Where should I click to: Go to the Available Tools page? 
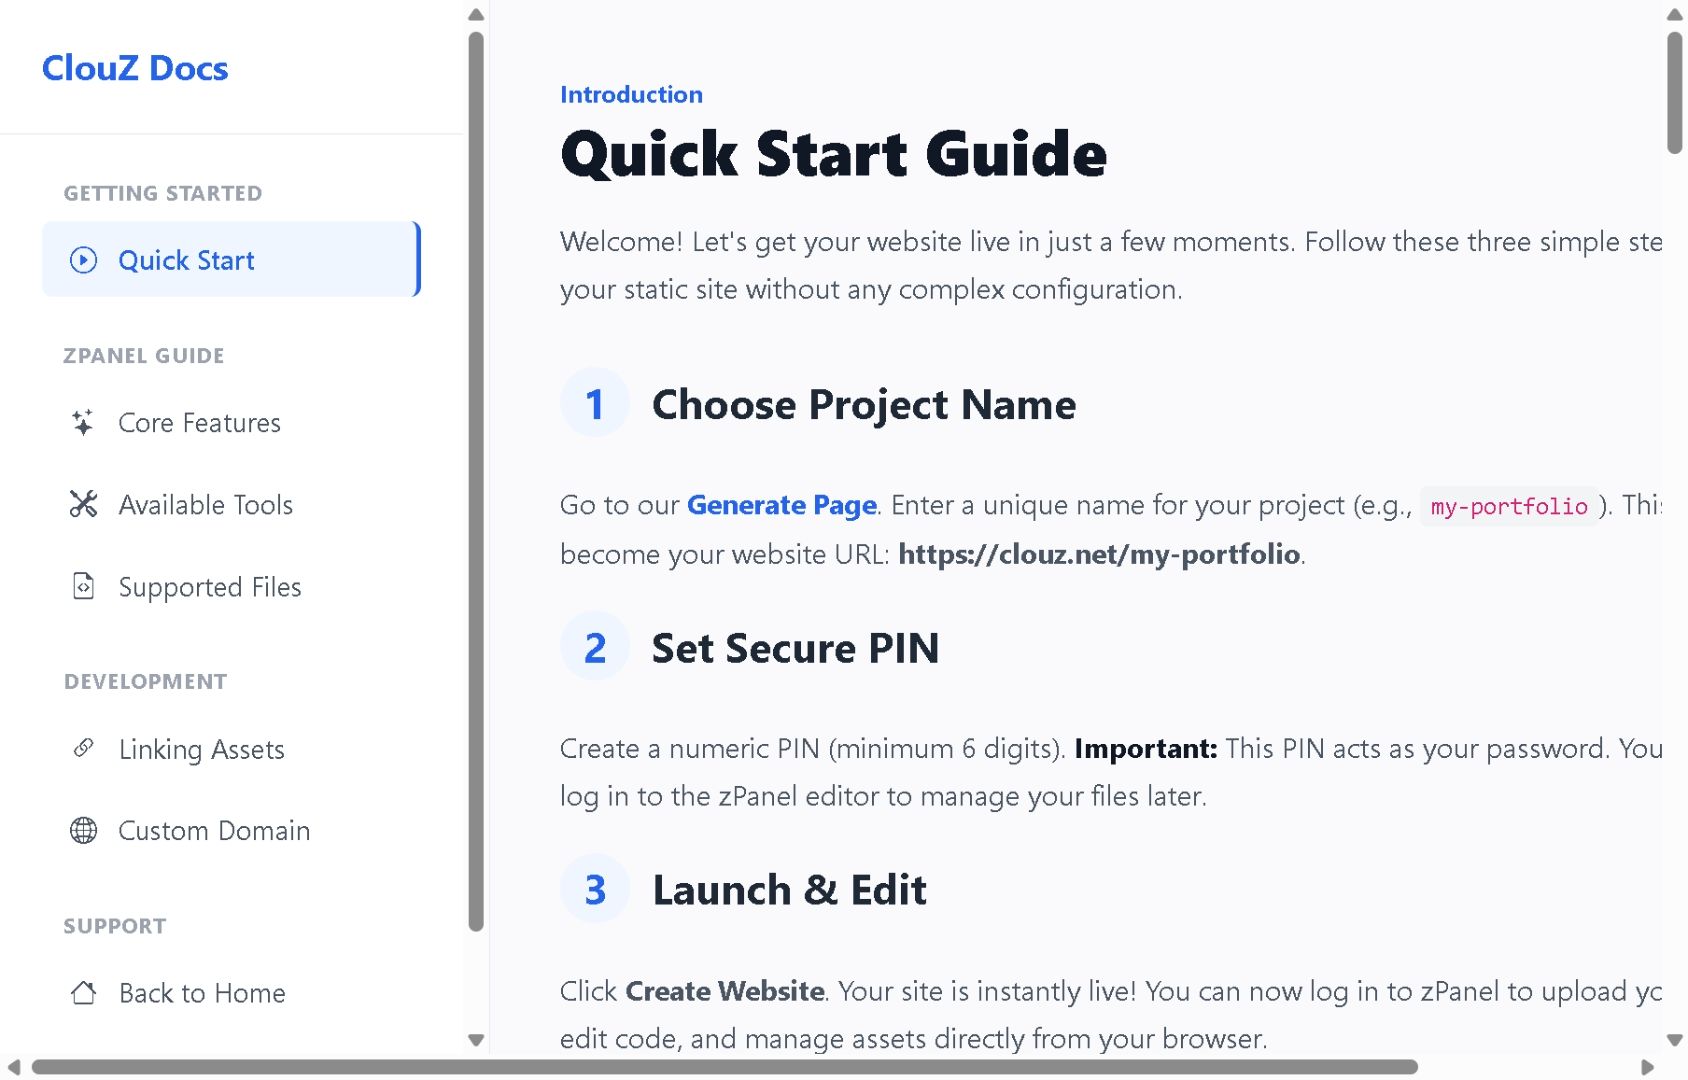coord(205,505)
